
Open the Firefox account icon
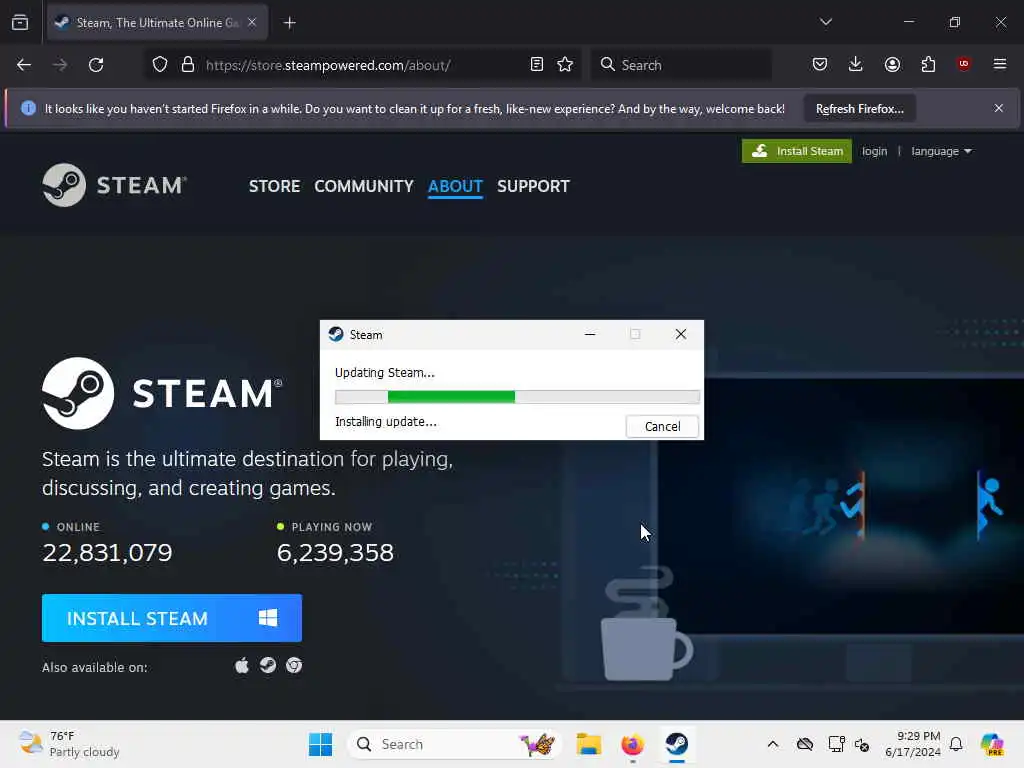coord(892,65)
